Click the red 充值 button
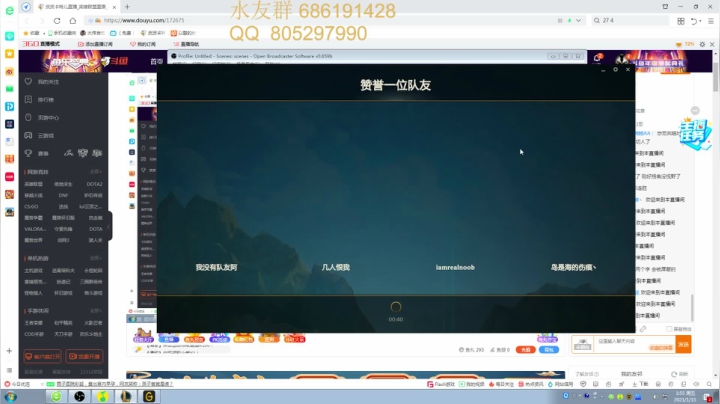 [525, 350]
